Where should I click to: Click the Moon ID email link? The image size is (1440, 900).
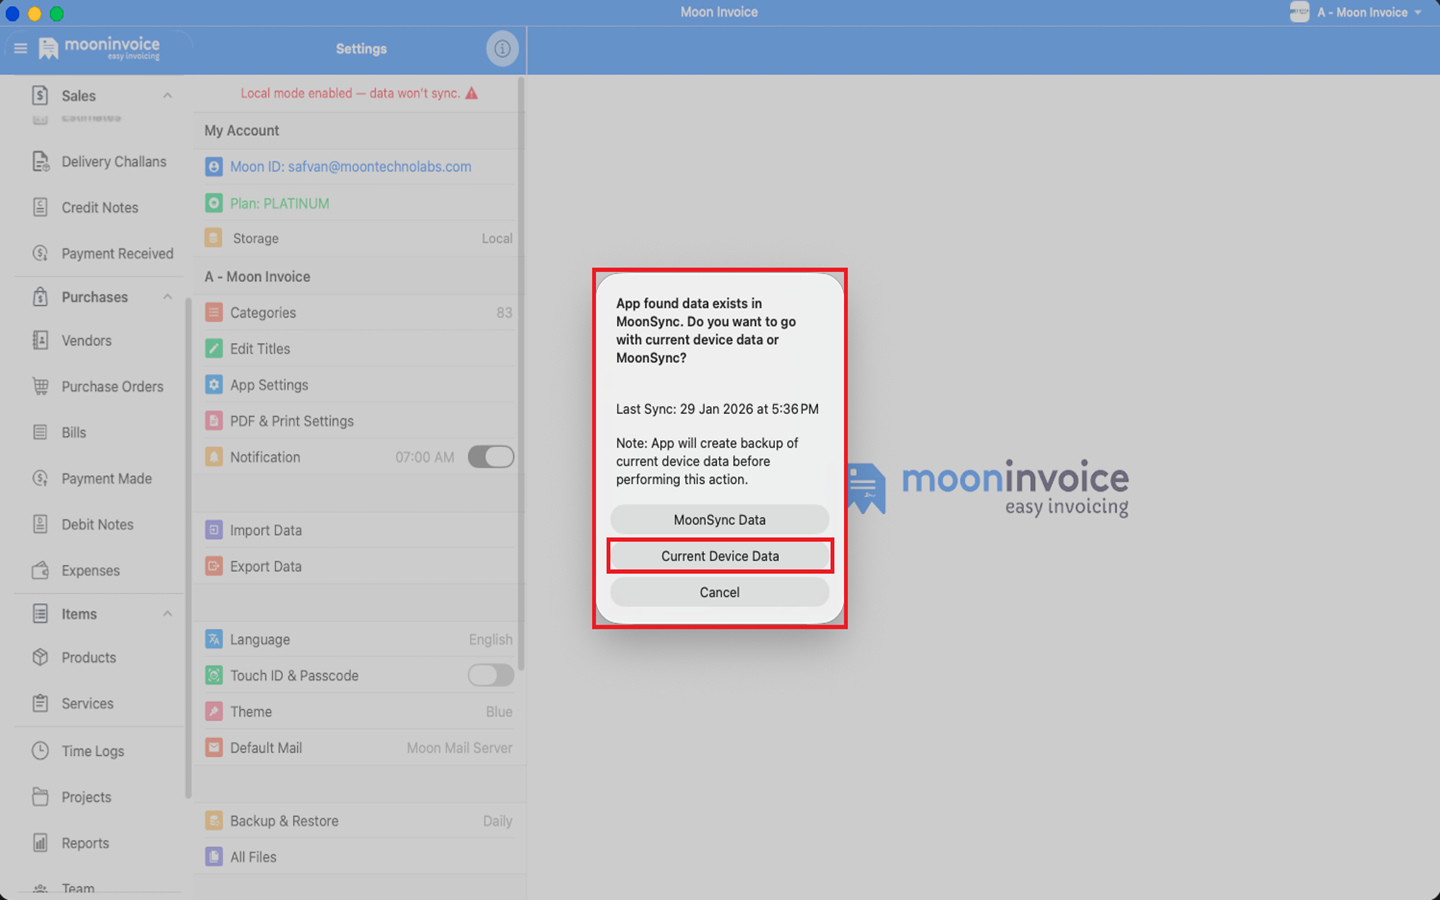(350, 167)
